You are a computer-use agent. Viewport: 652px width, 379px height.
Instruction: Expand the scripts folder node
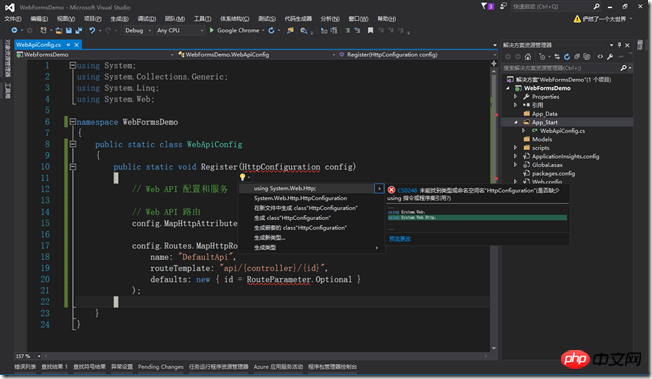[x=516, y=148]
